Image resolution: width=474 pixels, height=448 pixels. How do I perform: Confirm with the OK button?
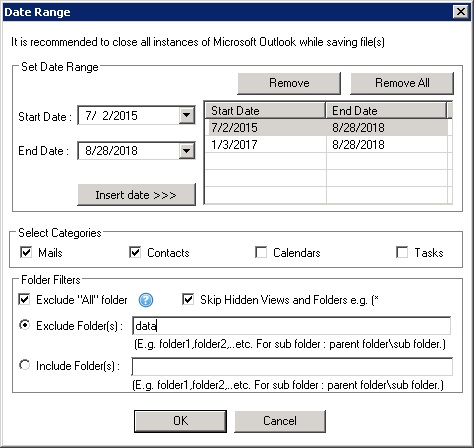click(180, 421)
